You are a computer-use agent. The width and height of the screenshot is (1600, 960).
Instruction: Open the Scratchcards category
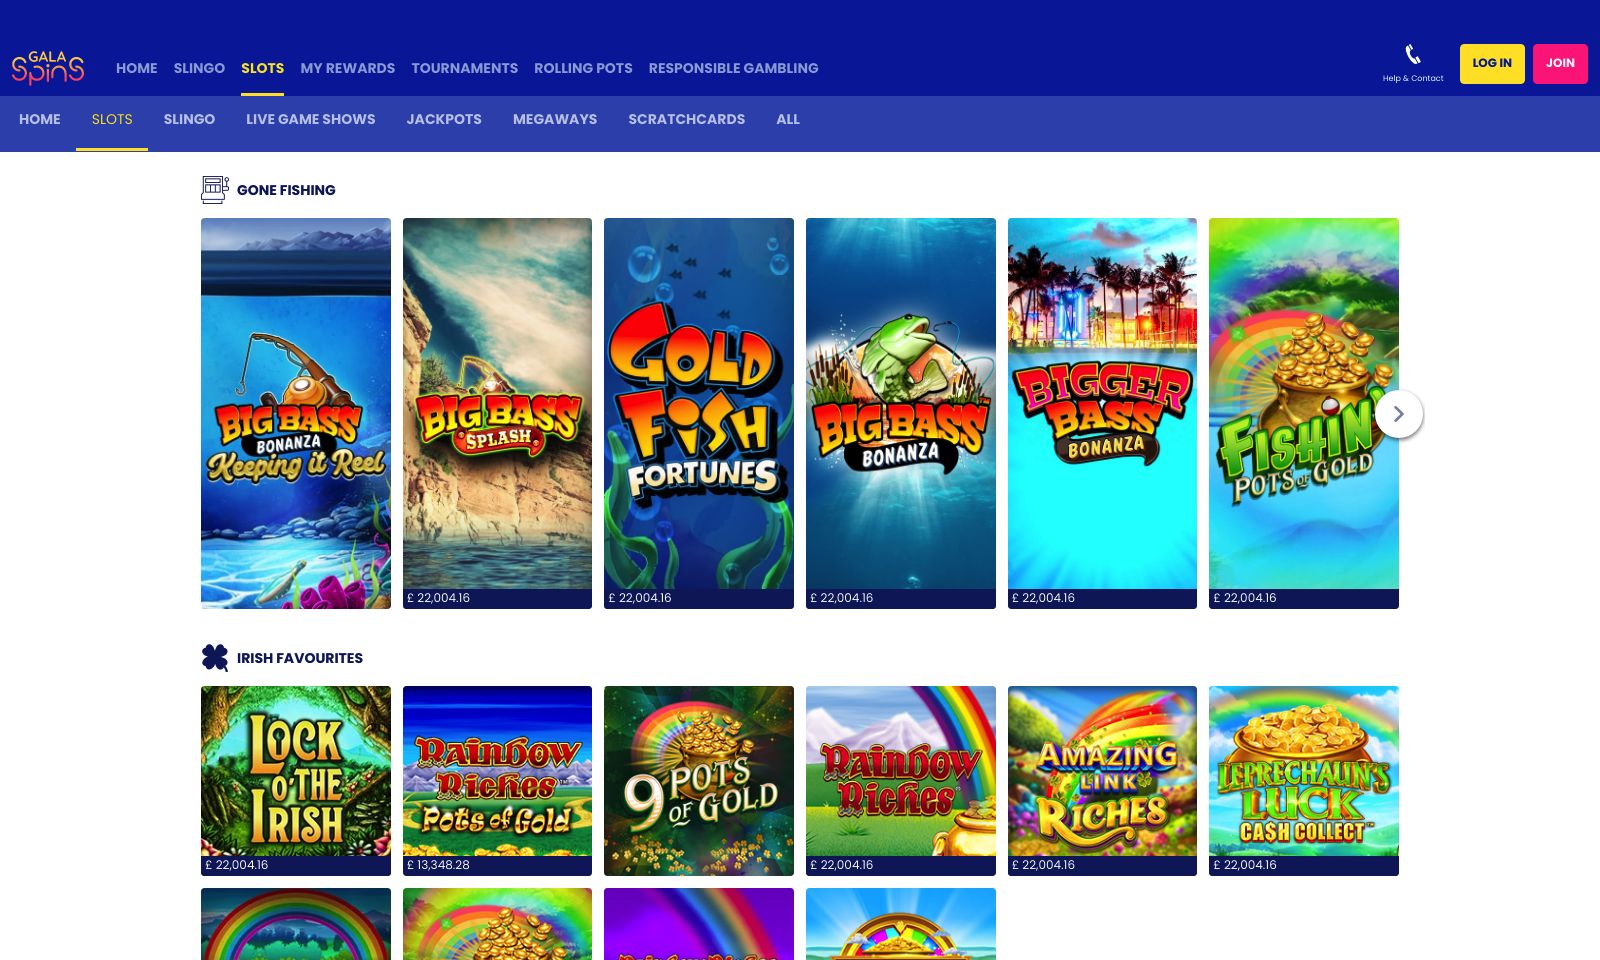click(x=686, y=119)
